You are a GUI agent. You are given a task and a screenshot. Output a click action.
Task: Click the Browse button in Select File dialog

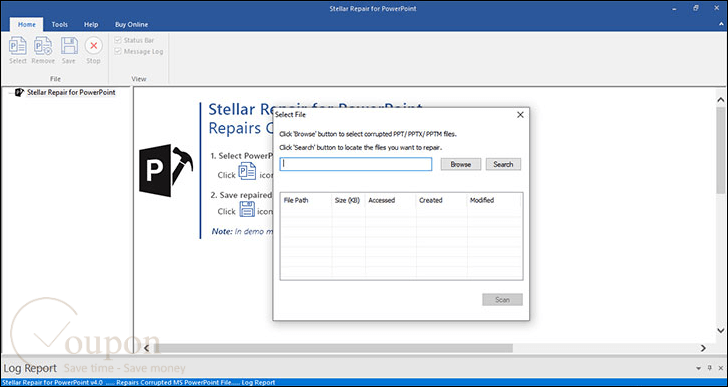pos(461,164)
